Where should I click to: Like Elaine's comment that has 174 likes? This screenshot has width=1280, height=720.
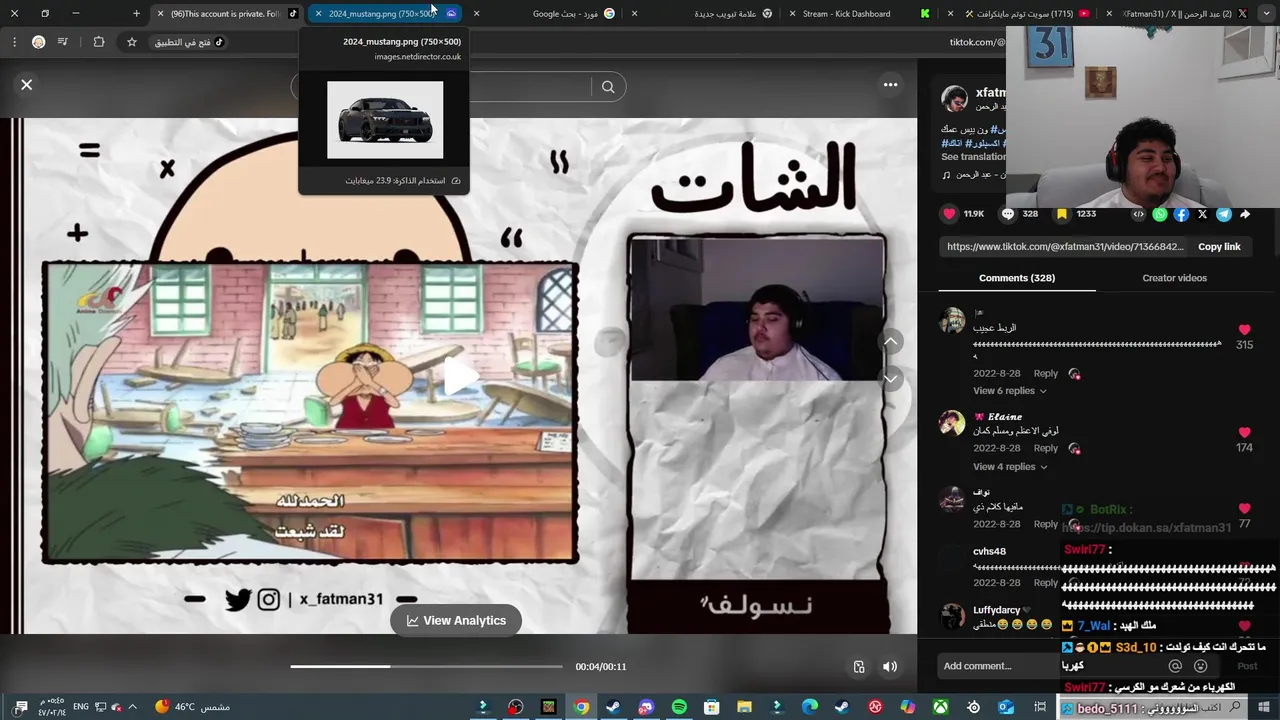(x=1244, y=433)
